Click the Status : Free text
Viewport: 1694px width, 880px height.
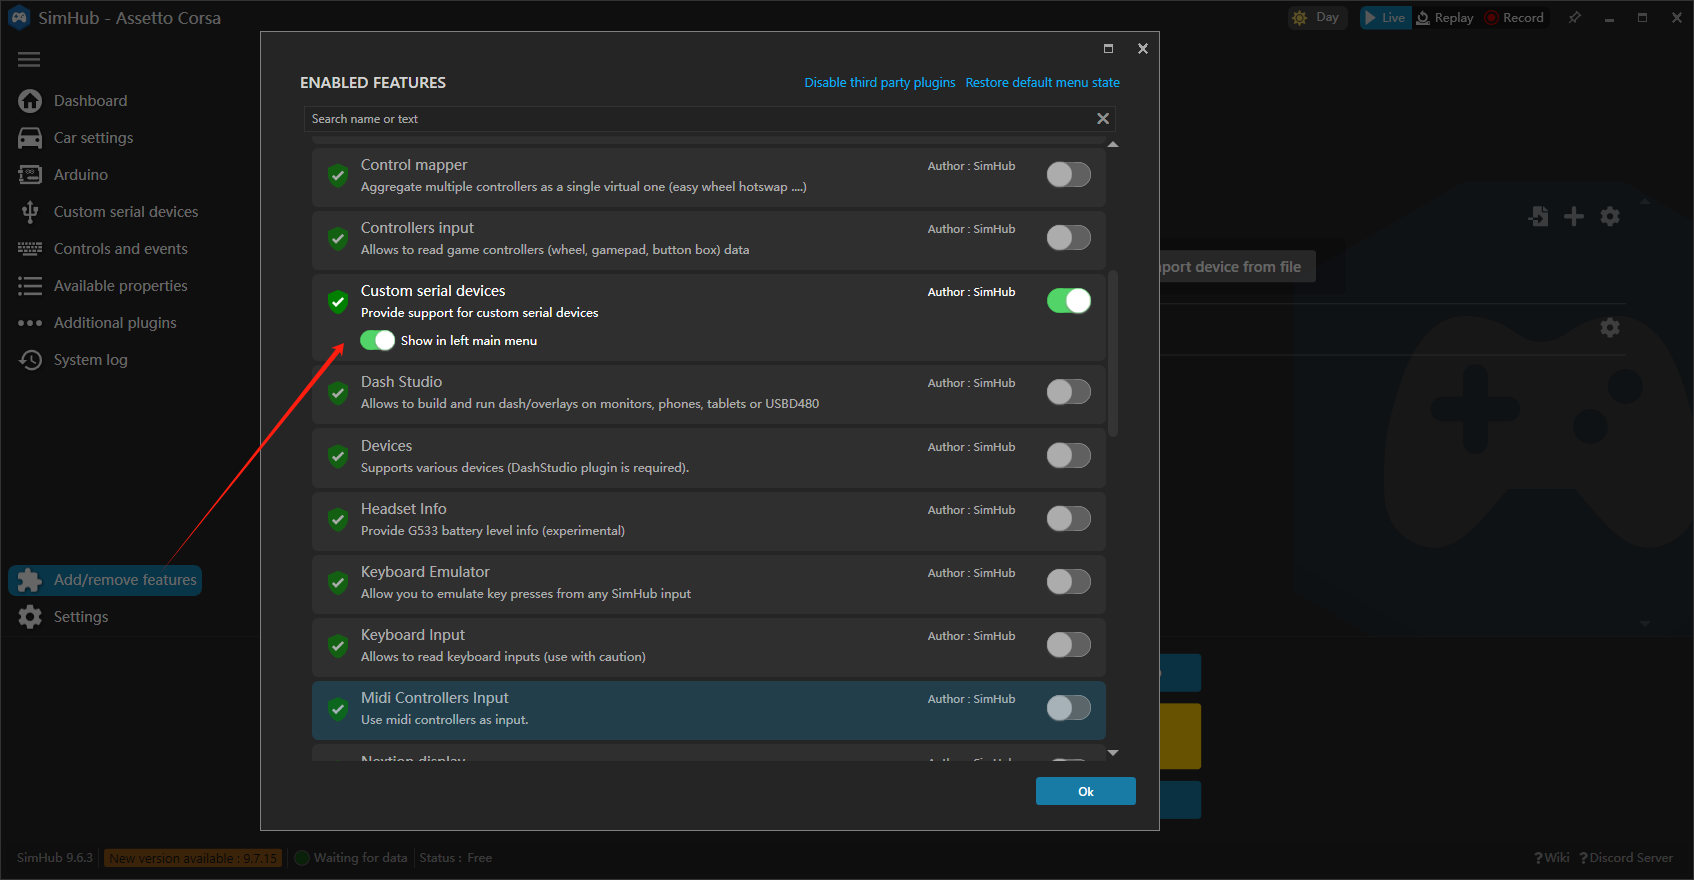(456, 858)
